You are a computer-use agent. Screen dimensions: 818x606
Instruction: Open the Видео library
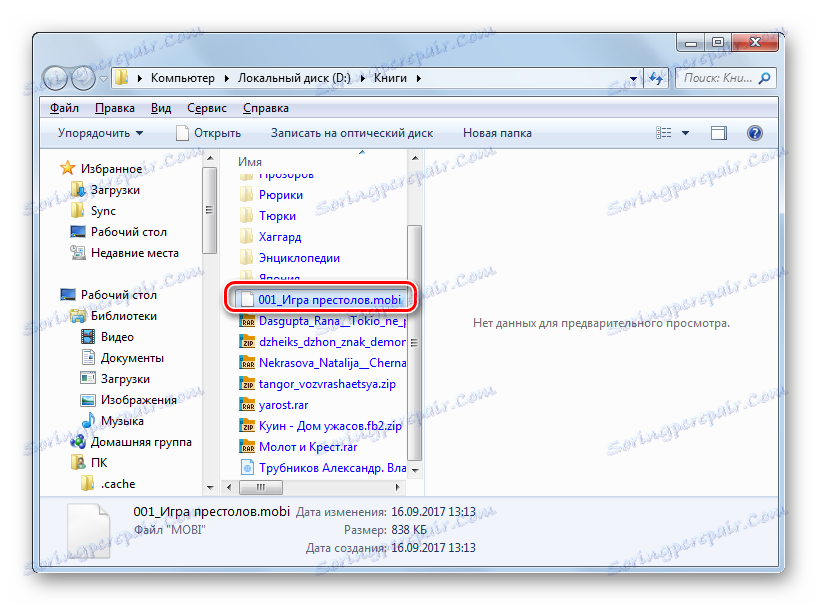pos(117,337)
